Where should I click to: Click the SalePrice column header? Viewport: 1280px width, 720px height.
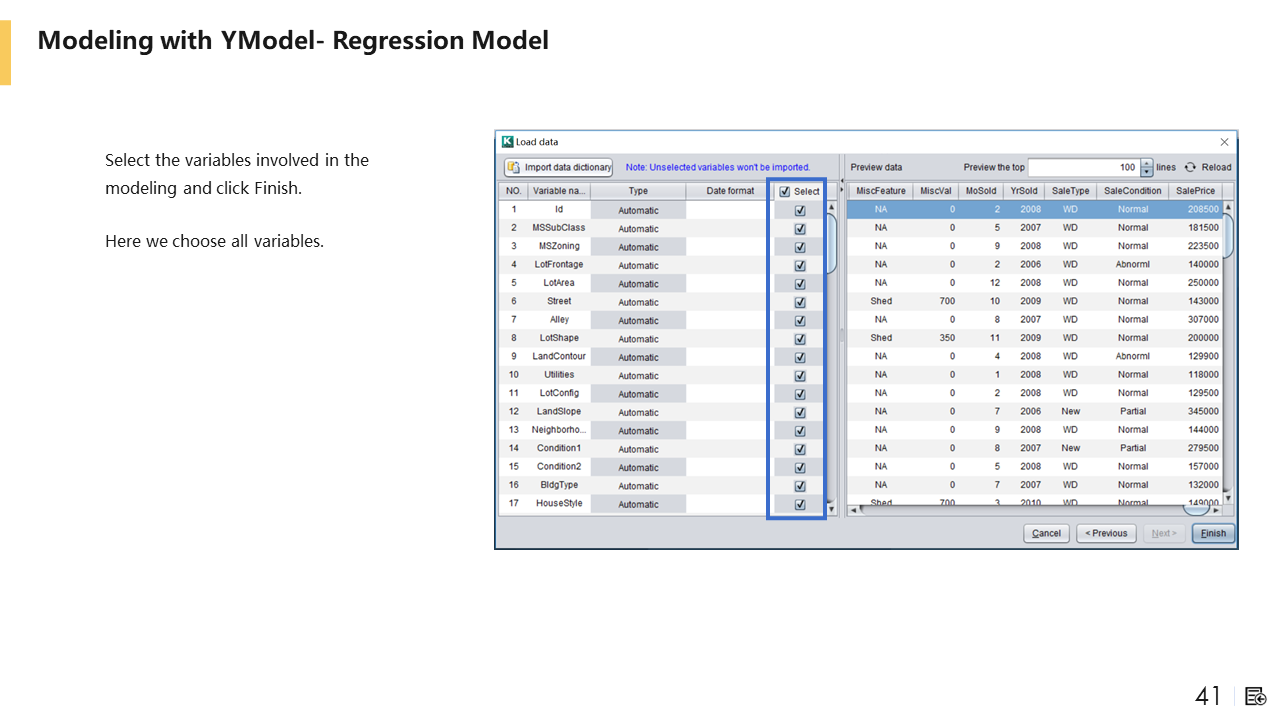tap(1195, 191)
